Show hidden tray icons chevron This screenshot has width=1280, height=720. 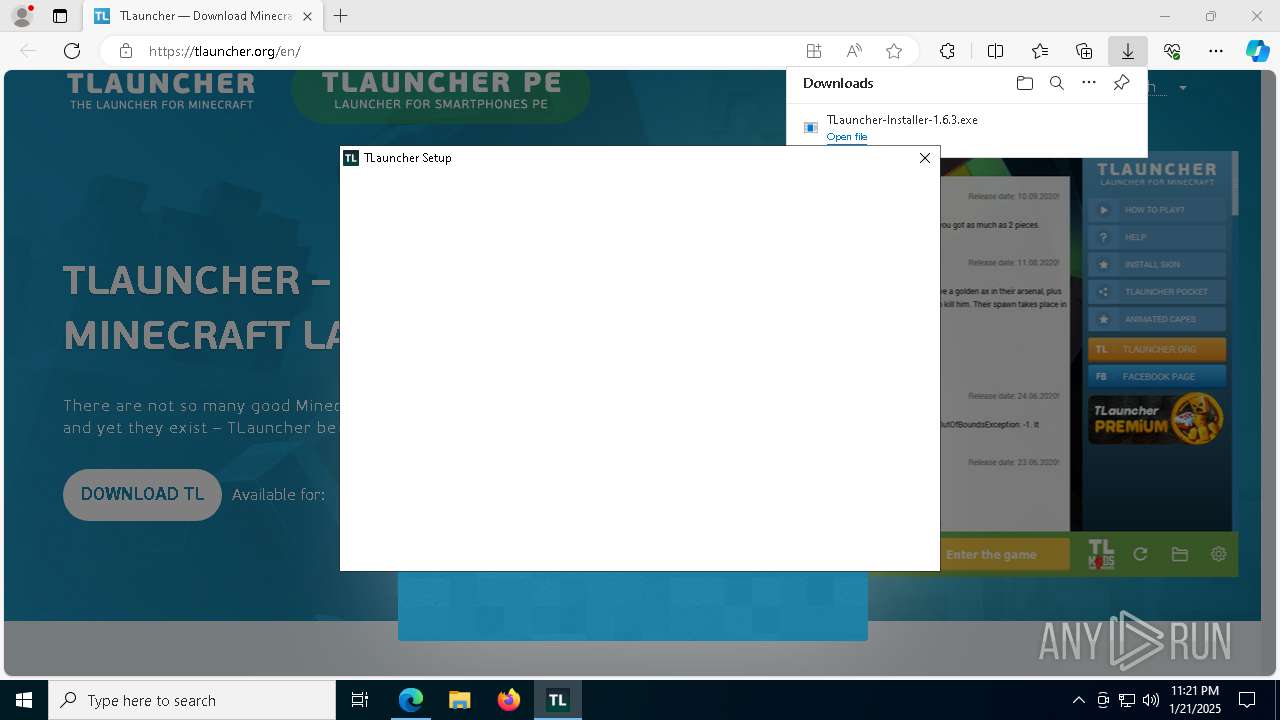click(x=1078, y=700)
